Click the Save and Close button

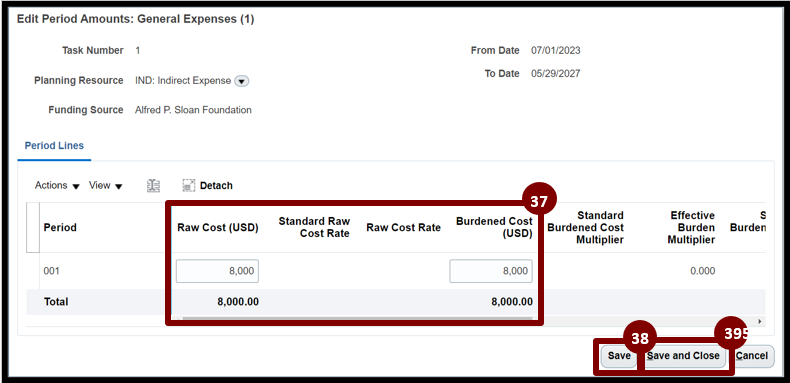[x=683, y=356]
